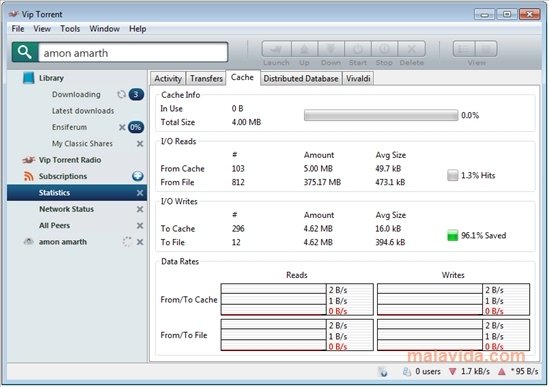This screenshot has width=549, height=387.
Task: Select Library in the sidebar
Action: tap(51, 78)
